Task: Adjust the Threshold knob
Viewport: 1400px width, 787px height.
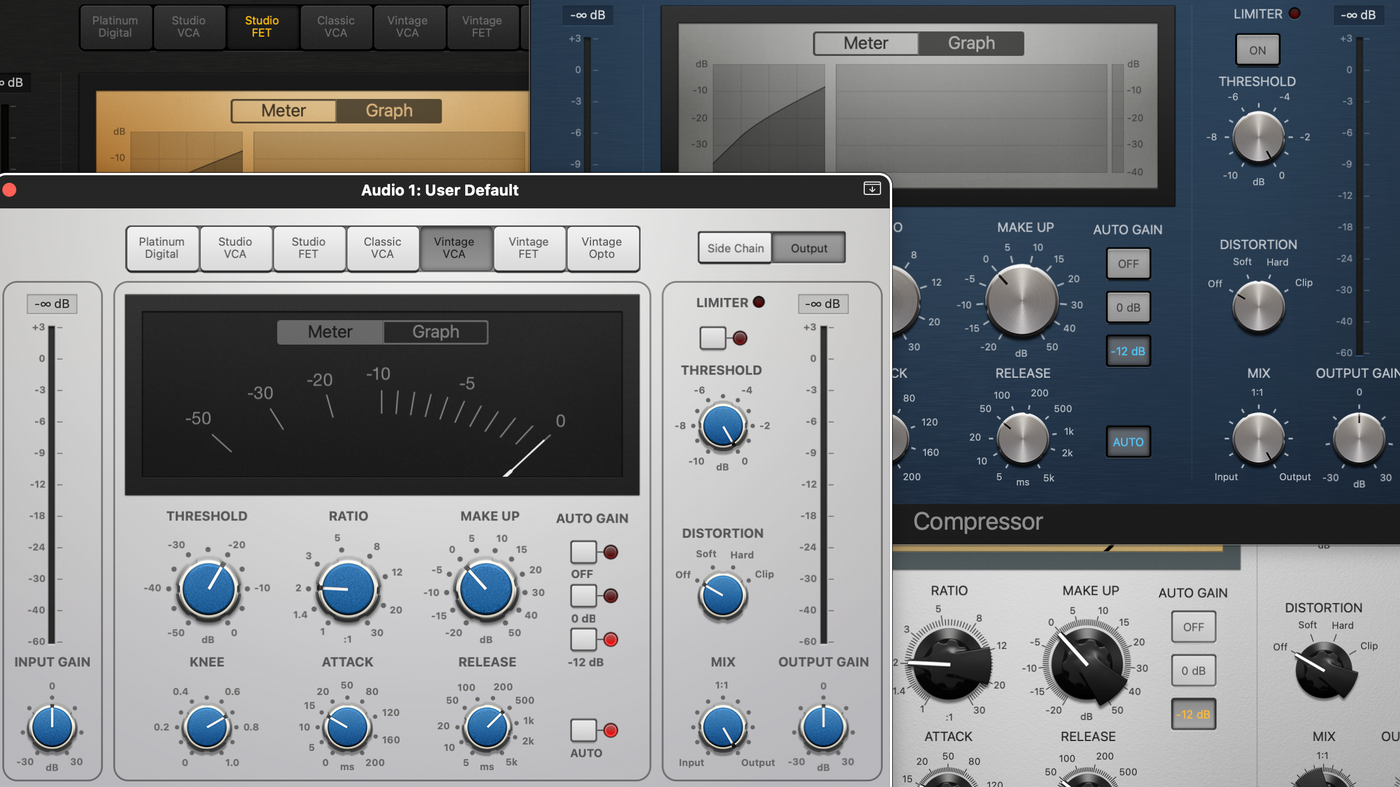Action: 207,590
